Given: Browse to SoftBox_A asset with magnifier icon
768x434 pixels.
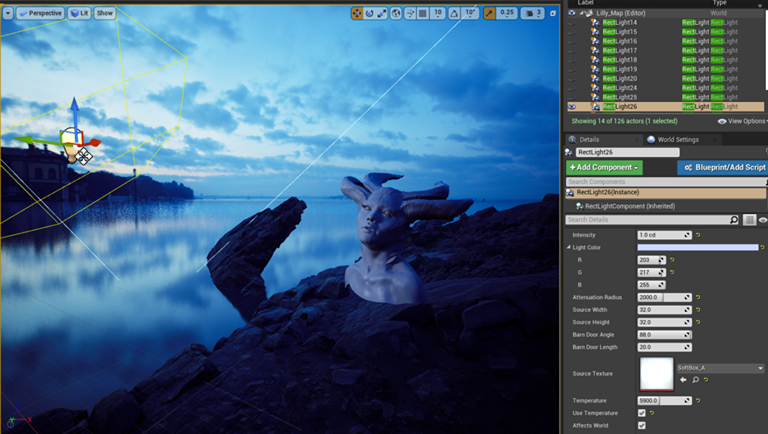Looking at the screenshot, I should pos(694,380).
